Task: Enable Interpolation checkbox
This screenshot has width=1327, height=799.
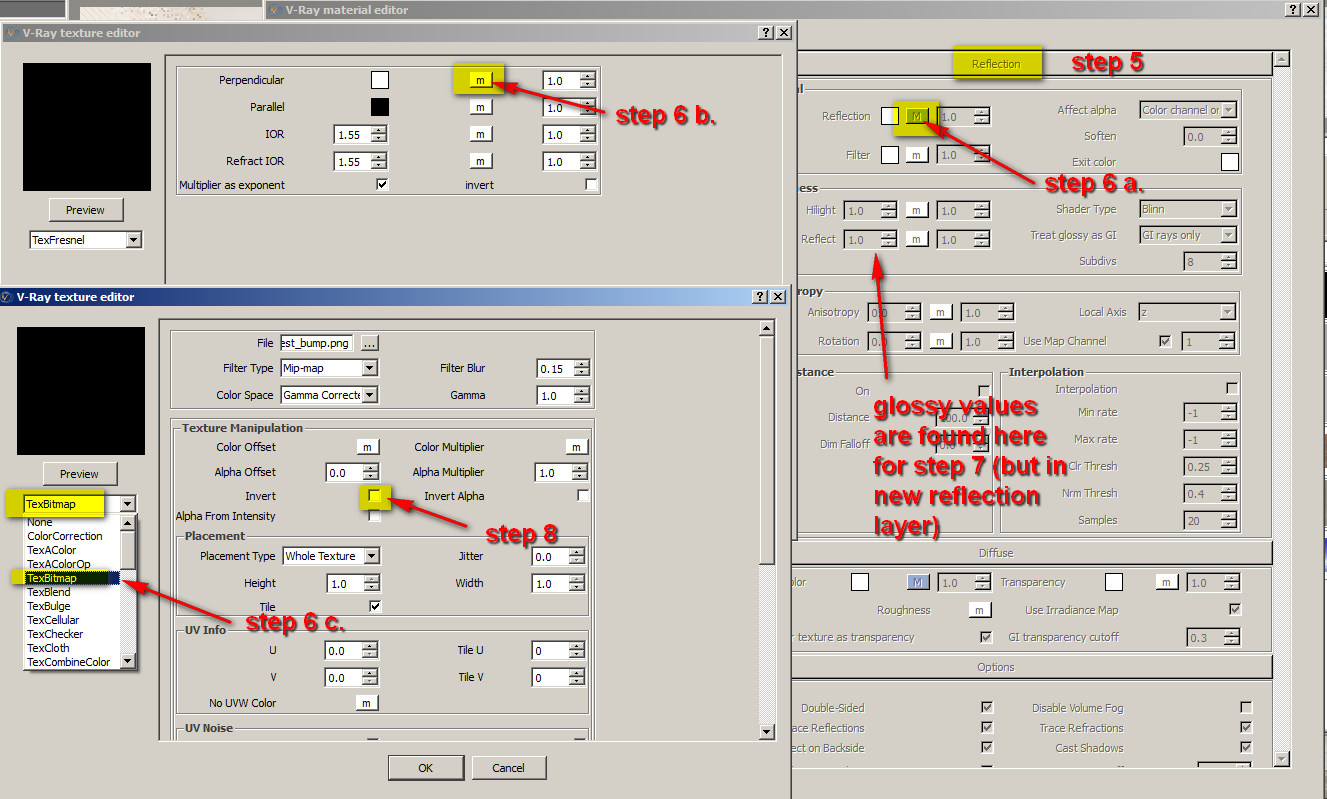Action: [x=1232, y=388]
